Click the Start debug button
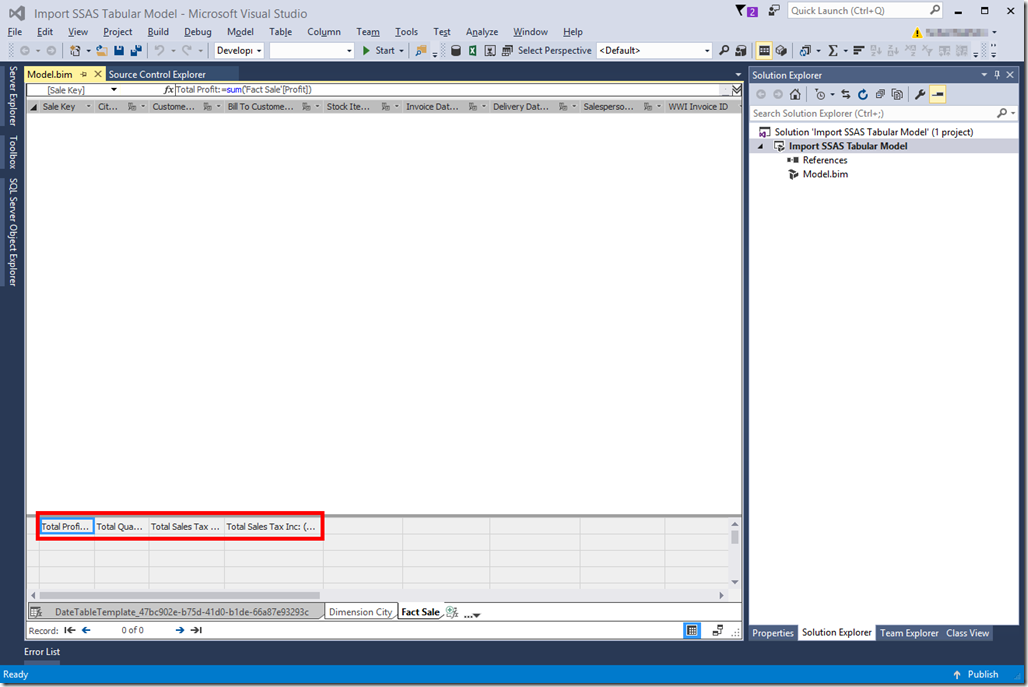 tap(379, 50)
